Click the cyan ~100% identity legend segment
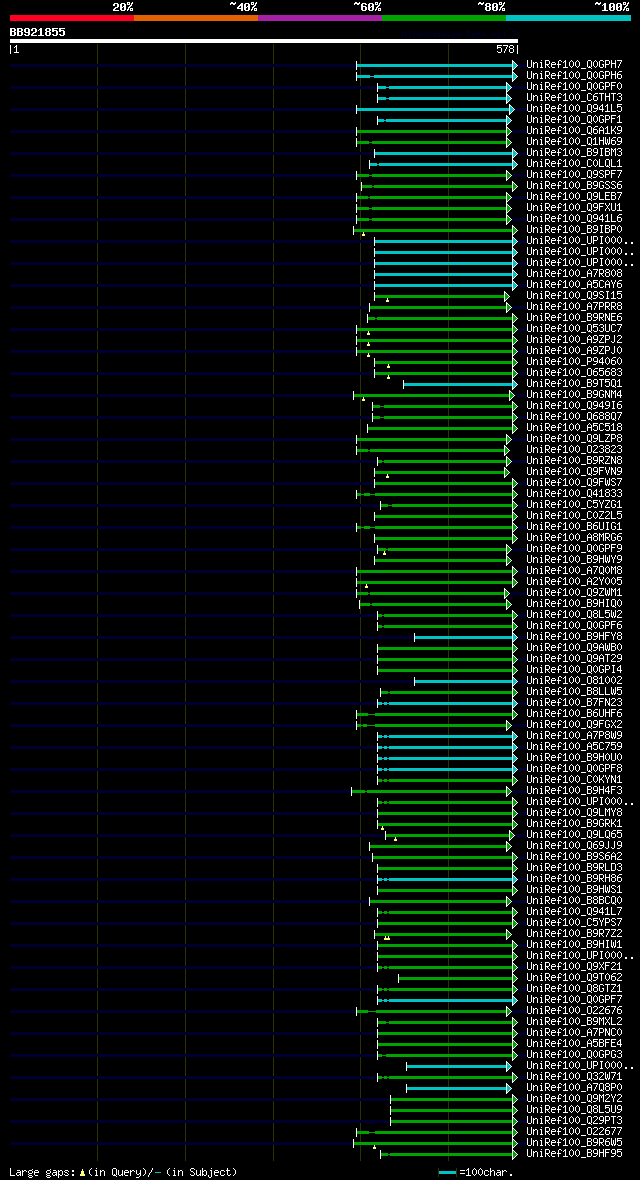The width and height of the screenshot is (640, 1180). [x=568, y=17]
